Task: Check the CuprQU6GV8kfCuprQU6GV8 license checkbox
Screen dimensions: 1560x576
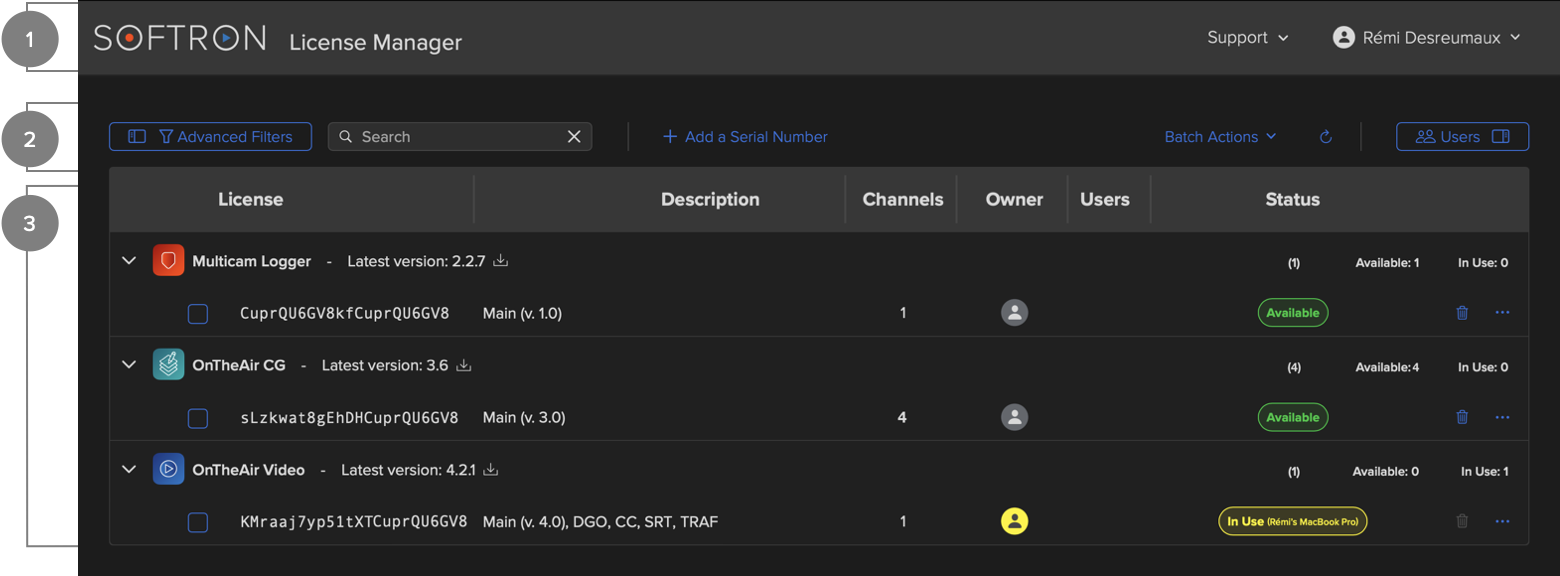Action: tap(198, 314)
